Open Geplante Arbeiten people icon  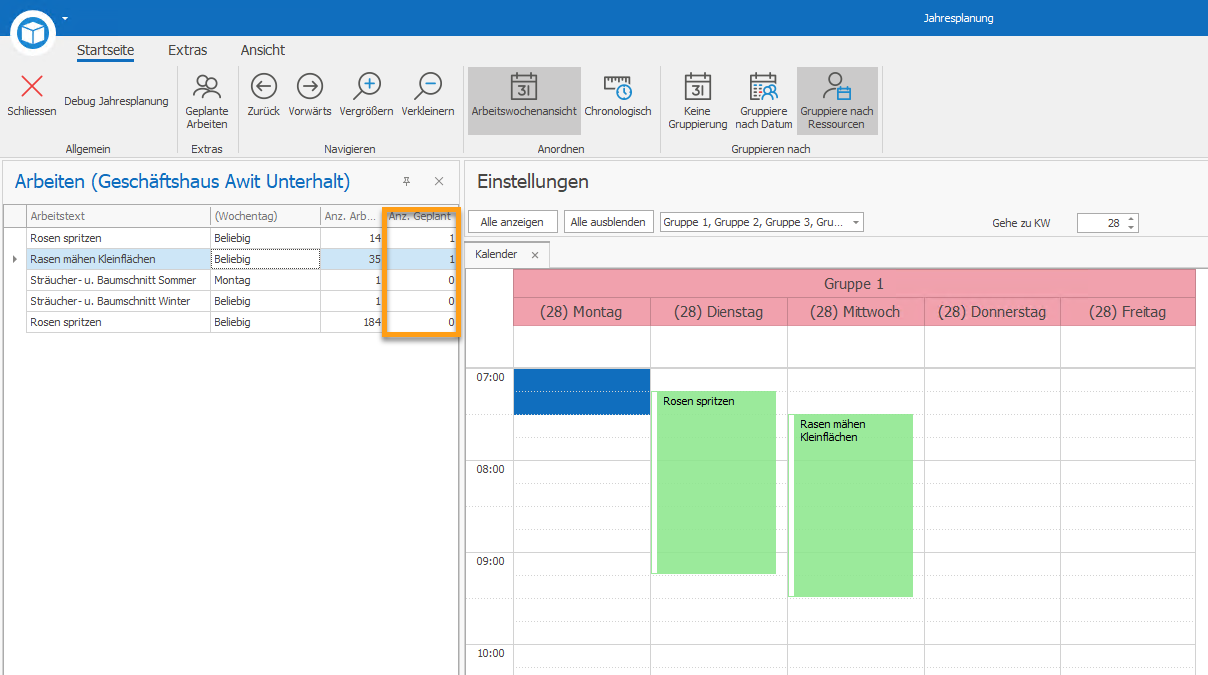click(x=207, y=87)
